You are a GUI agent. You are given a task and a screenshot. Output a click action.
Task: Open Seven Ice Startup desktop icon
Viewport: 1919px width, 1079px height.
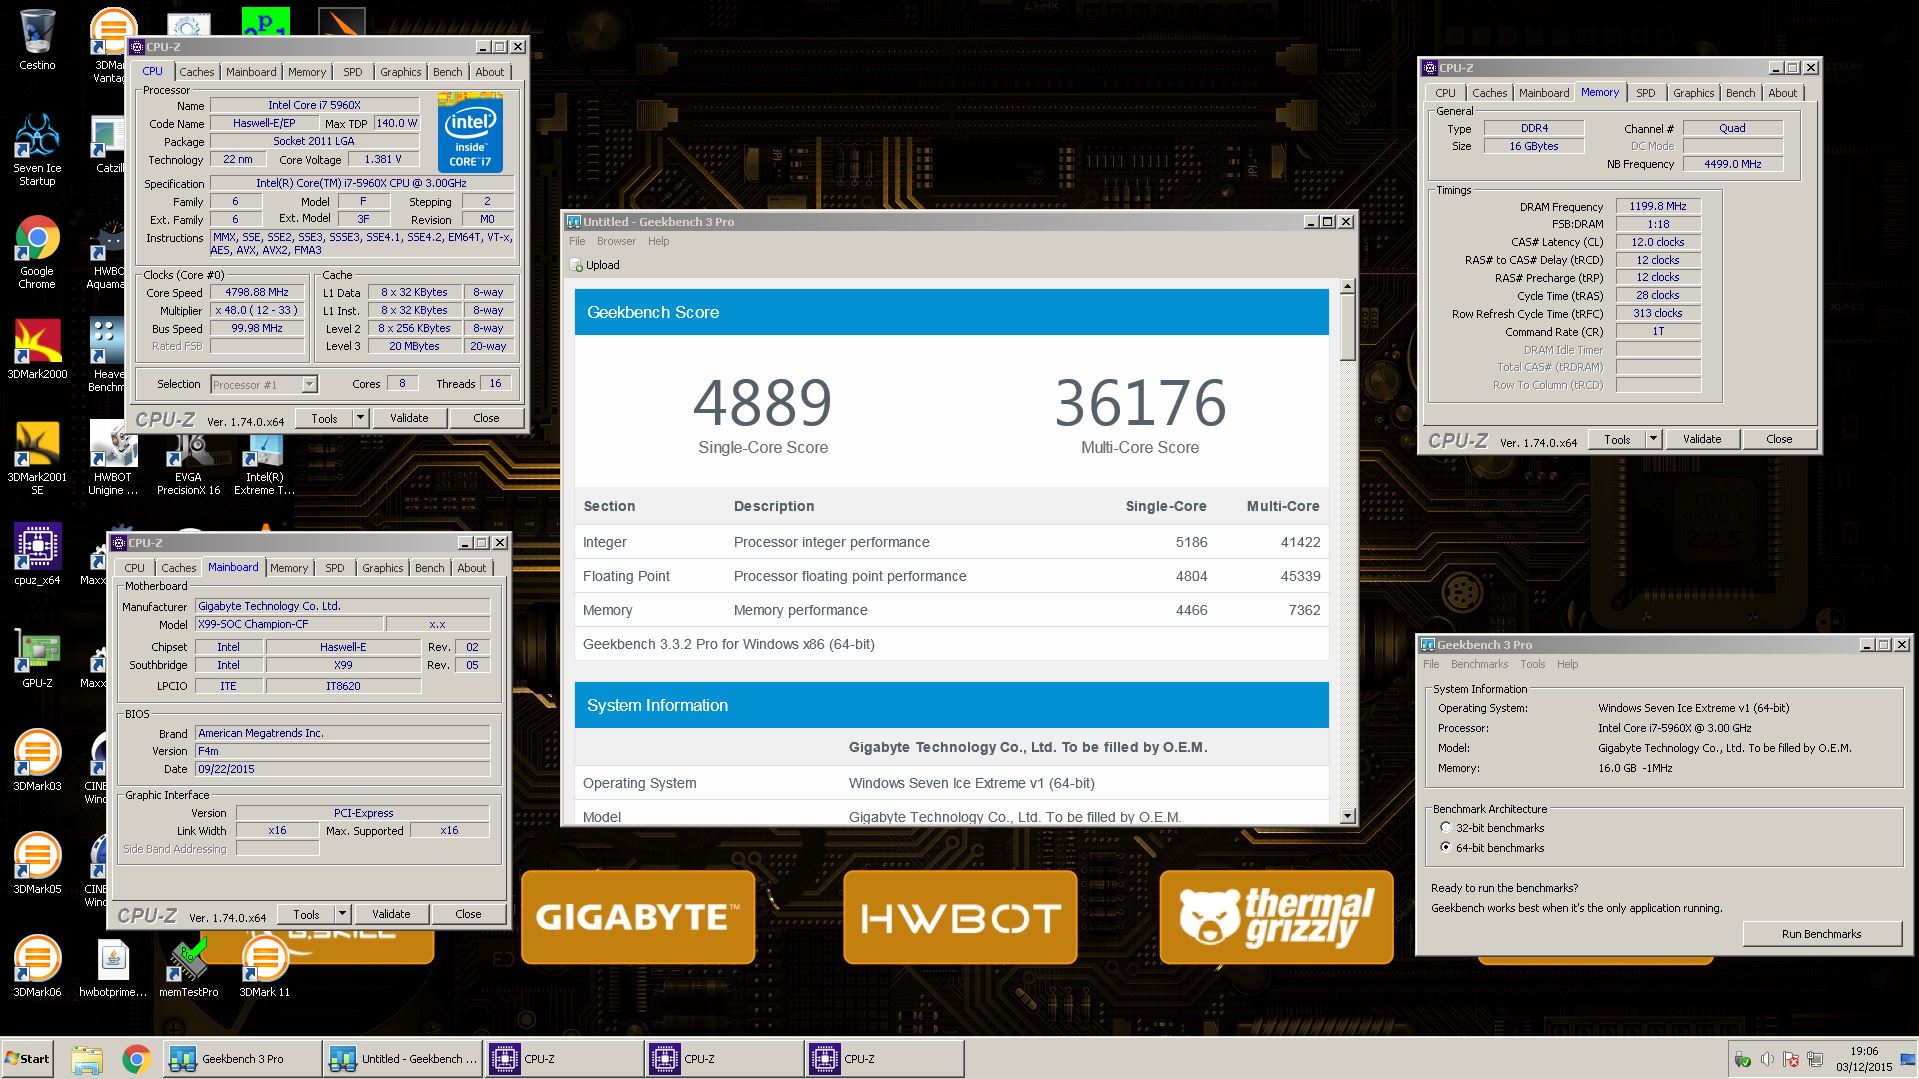pos(37,149)
